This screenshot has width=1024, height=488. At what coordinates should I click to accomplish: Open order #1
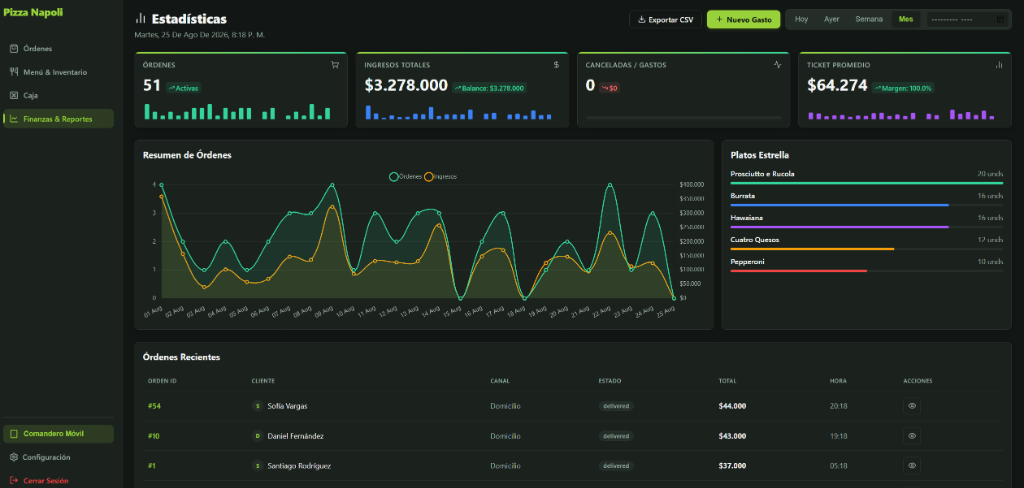152,466
